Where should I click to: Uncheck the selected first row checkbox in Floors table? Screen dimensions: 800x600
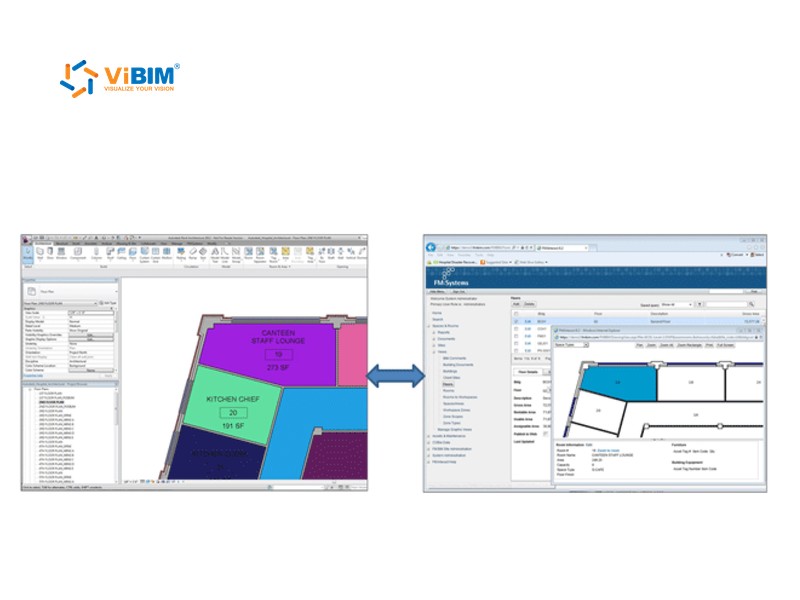516,321
